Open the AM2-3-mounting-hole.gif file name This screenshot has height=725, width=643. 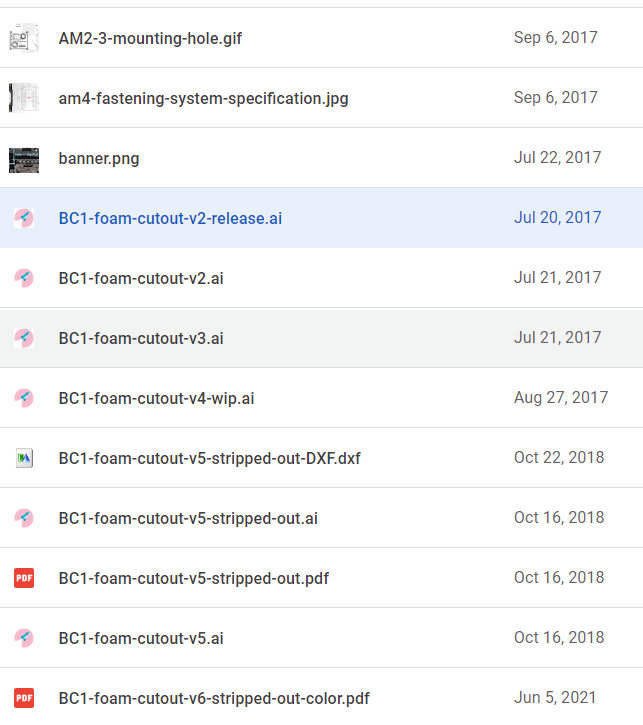150,38
